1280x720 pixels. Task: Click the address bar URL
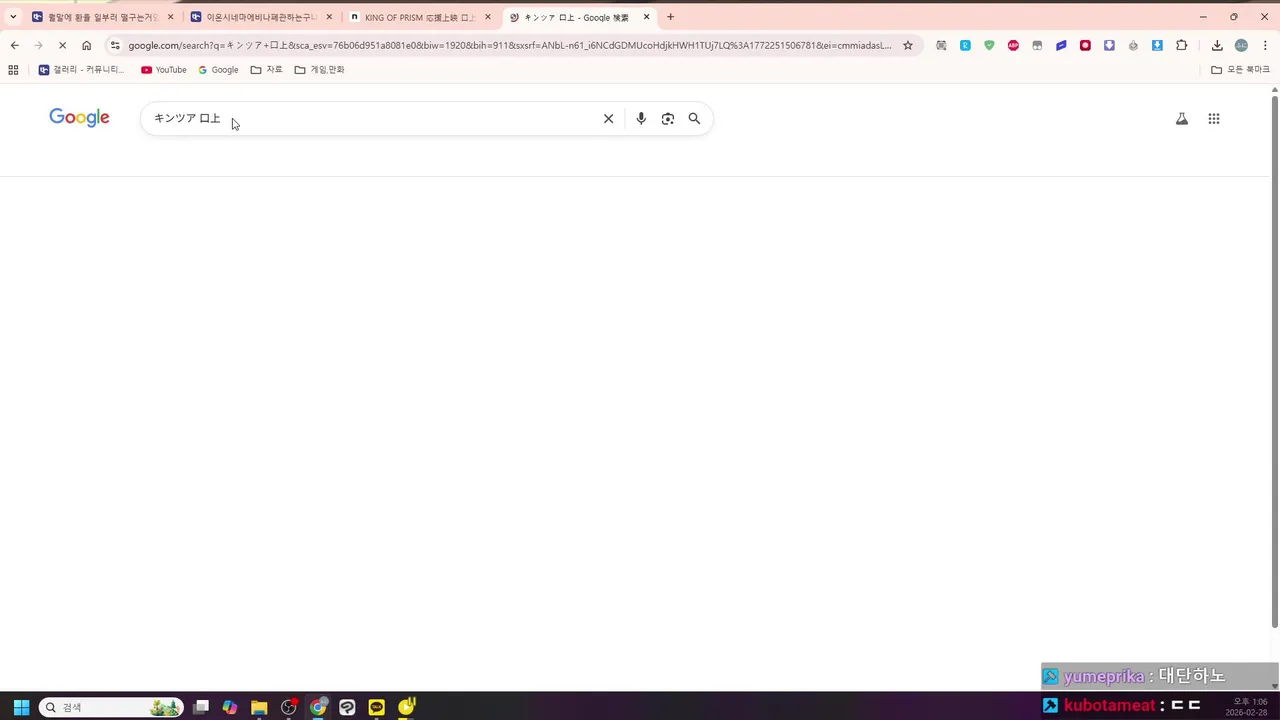click(x=509, y=45)
